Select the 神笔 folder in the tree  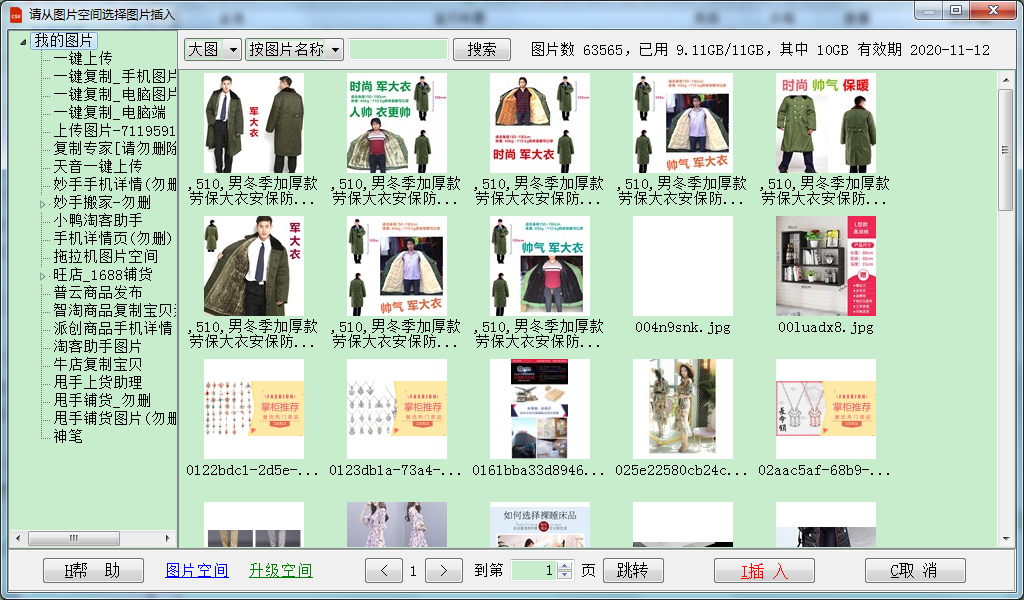pyautogui.click(x=68, y=436)
